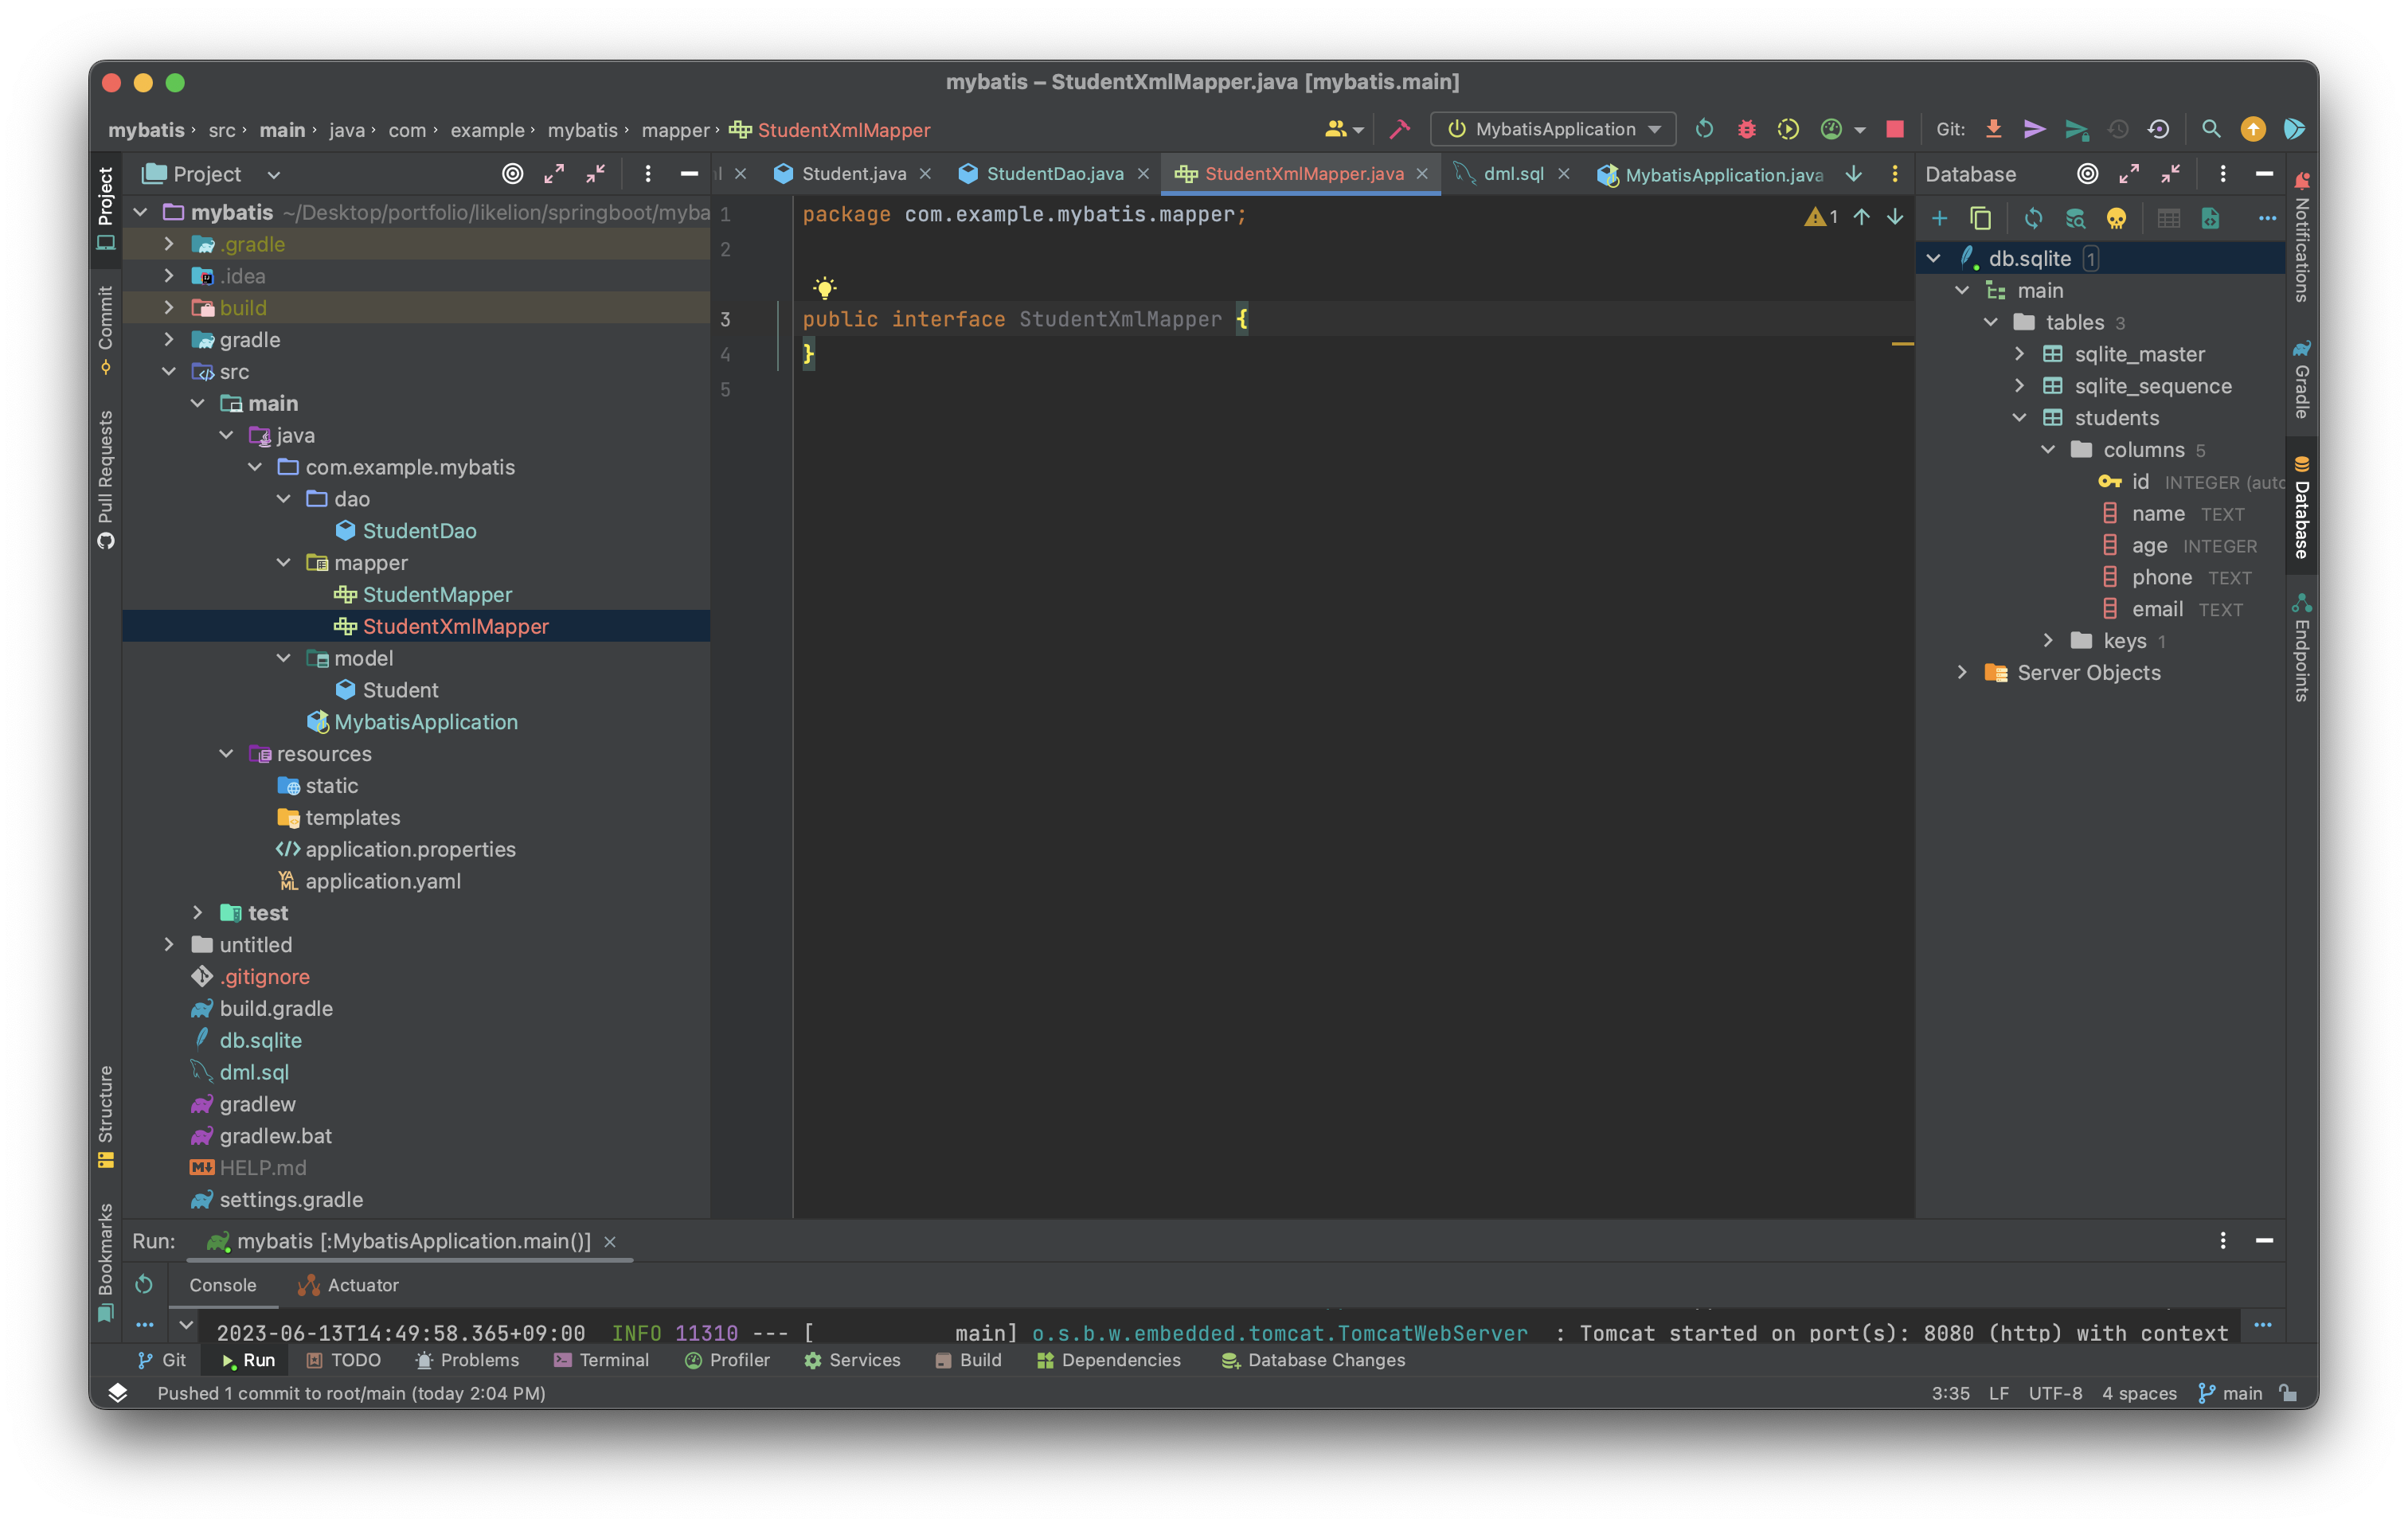Click the main Git branch widget in status bar
The width and height of the screenshot is (2408, 1527).
2230,1393
